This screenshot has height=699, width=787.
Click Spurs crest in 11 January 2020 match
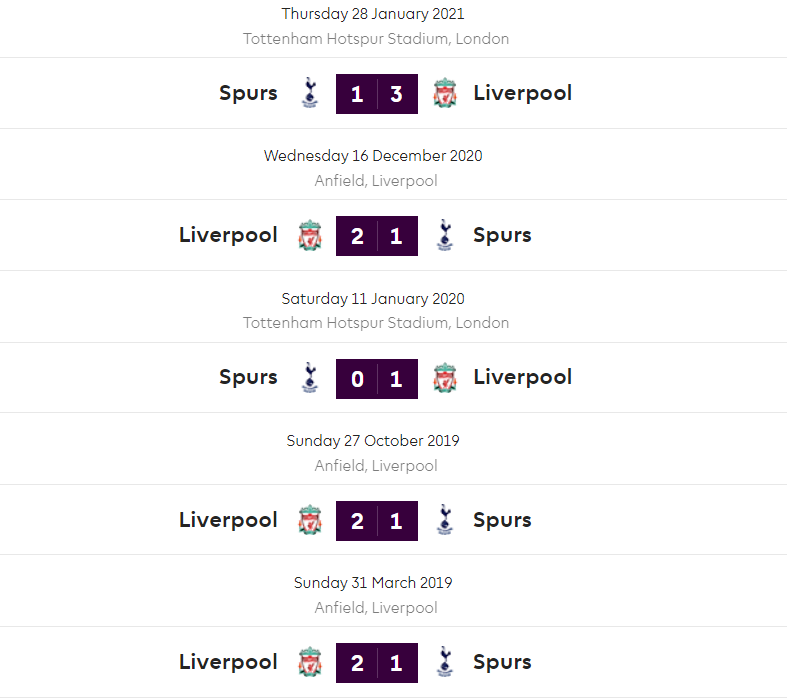309,378
